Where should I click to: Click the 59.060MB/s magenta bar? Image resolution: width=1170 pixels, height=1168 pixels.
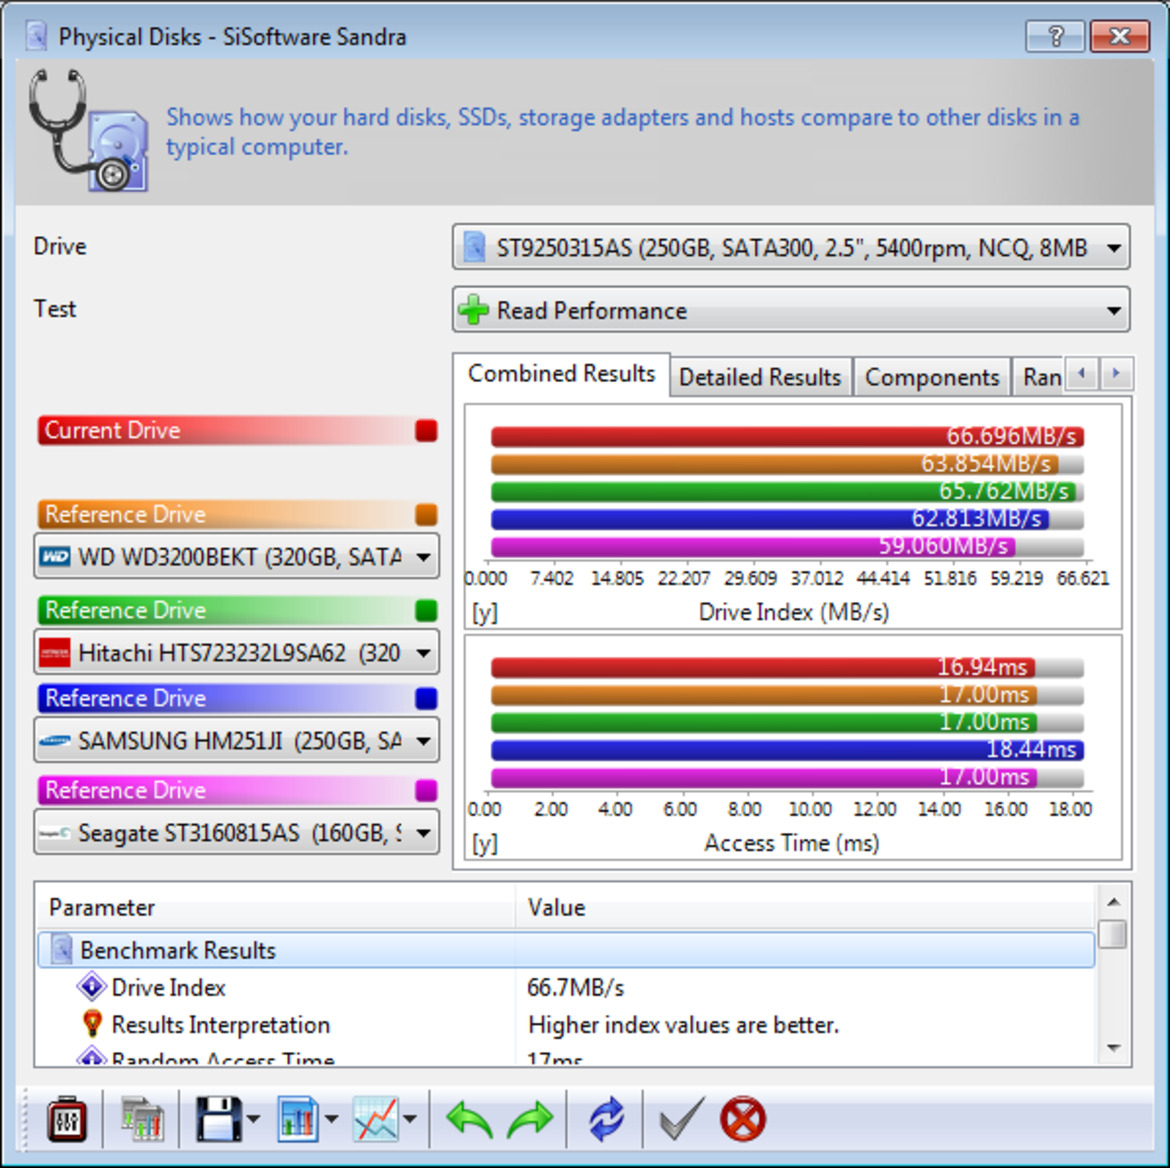point(753,546)
